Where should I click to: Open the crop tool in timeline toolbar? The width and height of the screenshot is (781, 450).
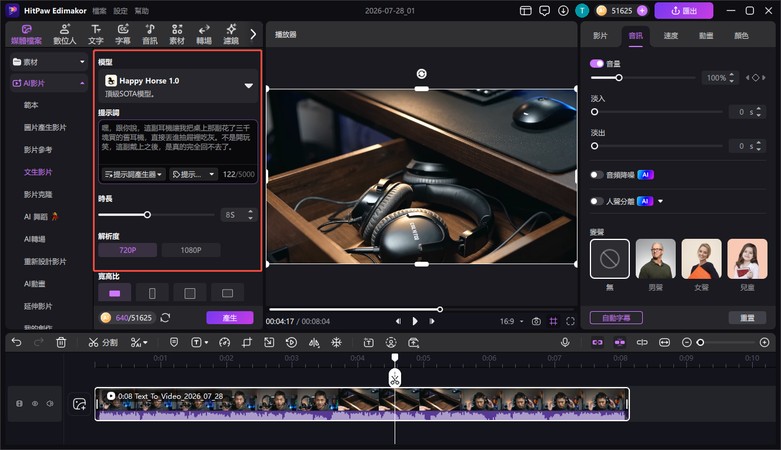(247, 342)
